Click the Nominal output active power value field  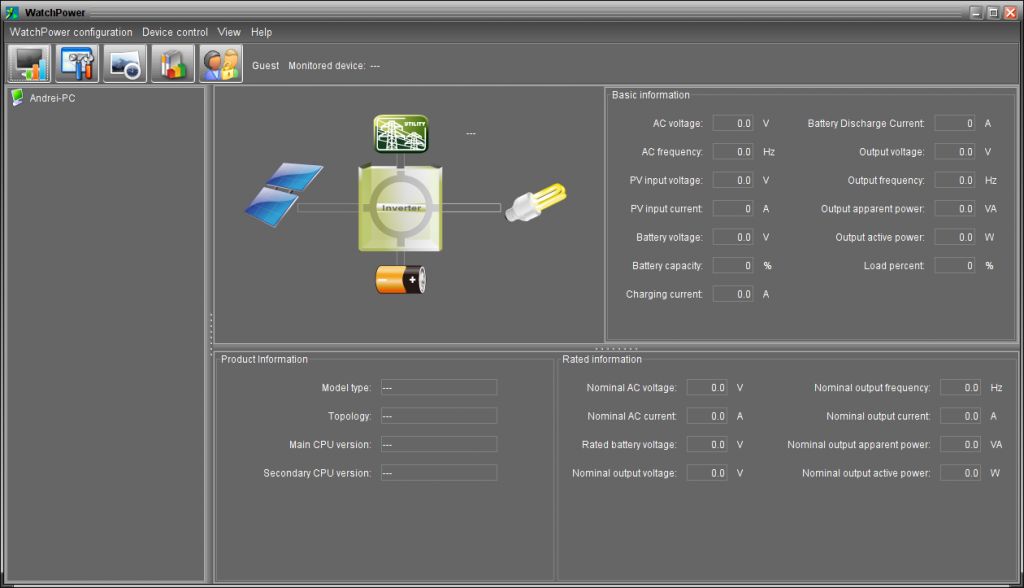click(x=961, y=473)
